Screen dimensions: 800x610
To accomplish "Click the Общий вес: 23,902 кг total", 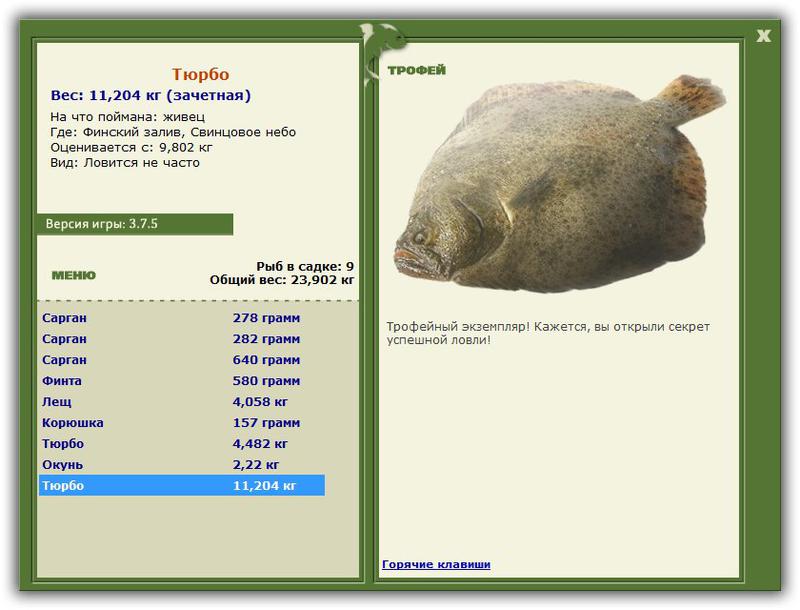I will (282, 279).
